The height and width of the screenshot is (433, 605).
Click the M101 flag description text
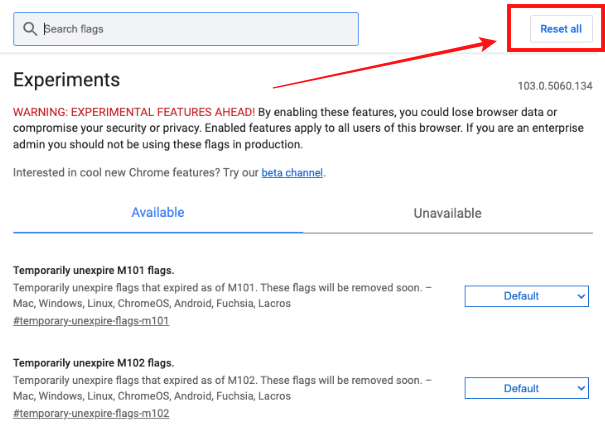[223, 295]
